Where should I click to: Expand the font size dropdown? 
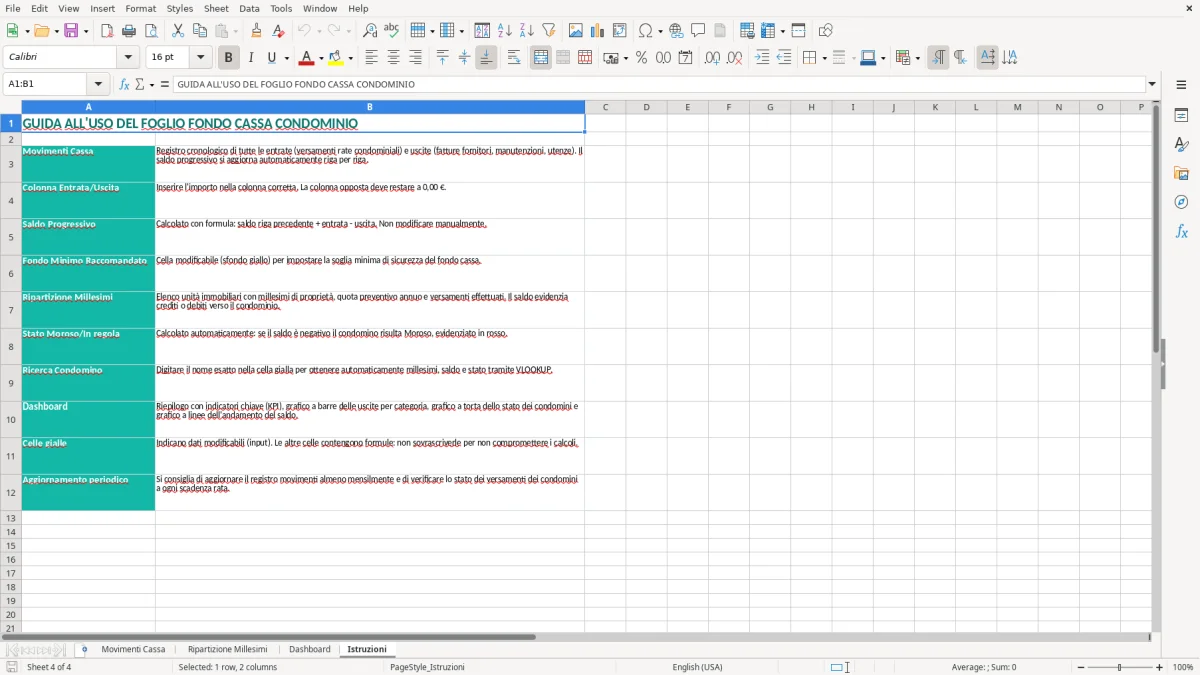pos(201,58)
